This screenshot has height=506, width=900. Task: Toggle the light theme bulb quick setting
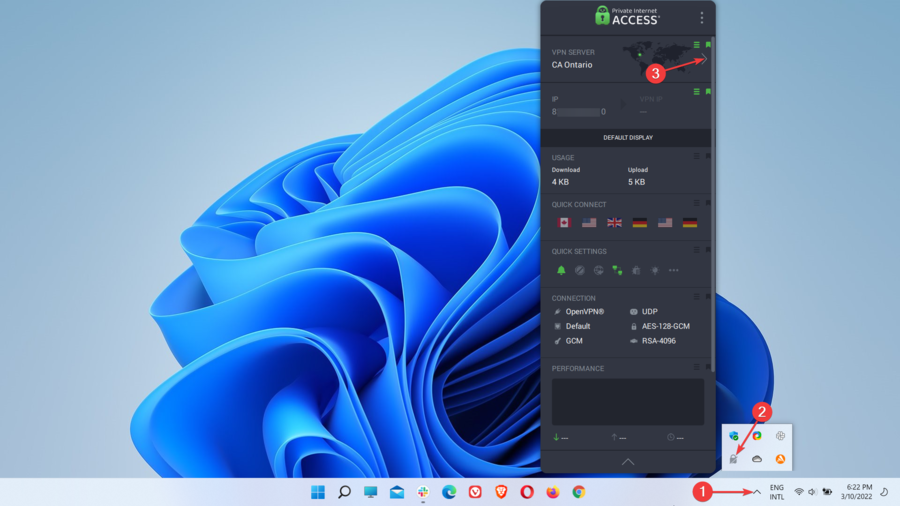[x=654, y=270]
